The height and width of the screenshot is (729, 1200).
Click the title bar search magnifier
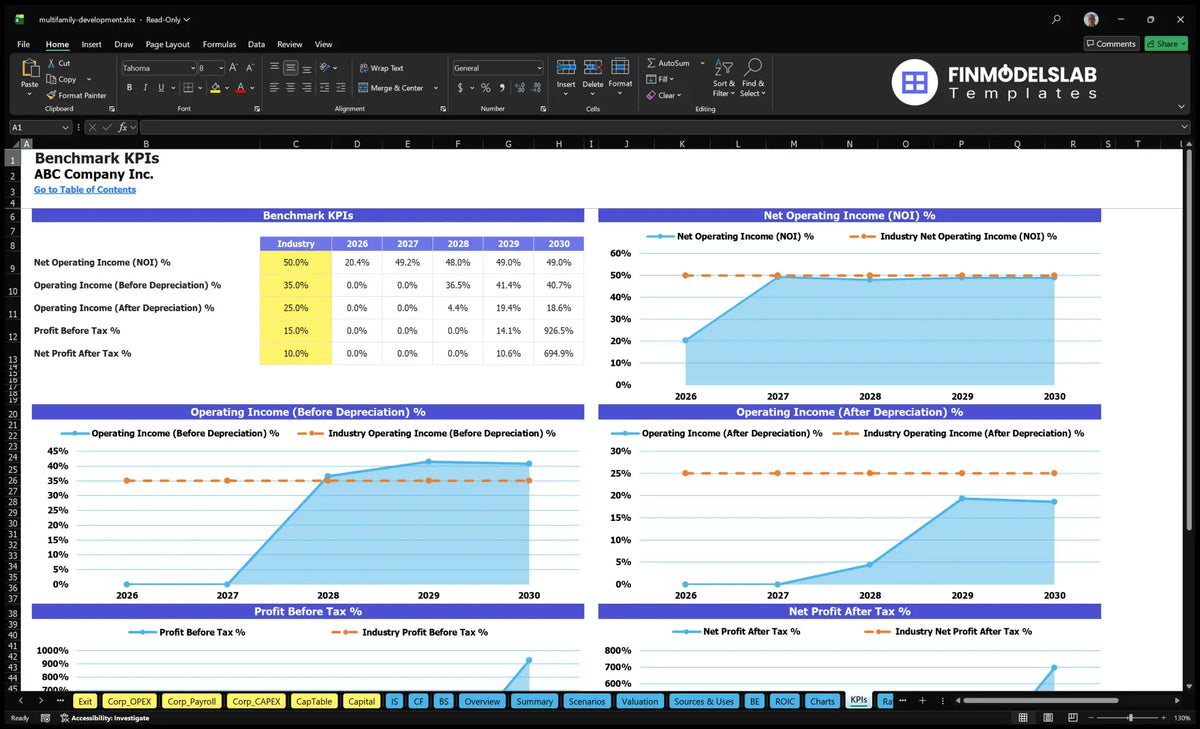(1057, 19)
